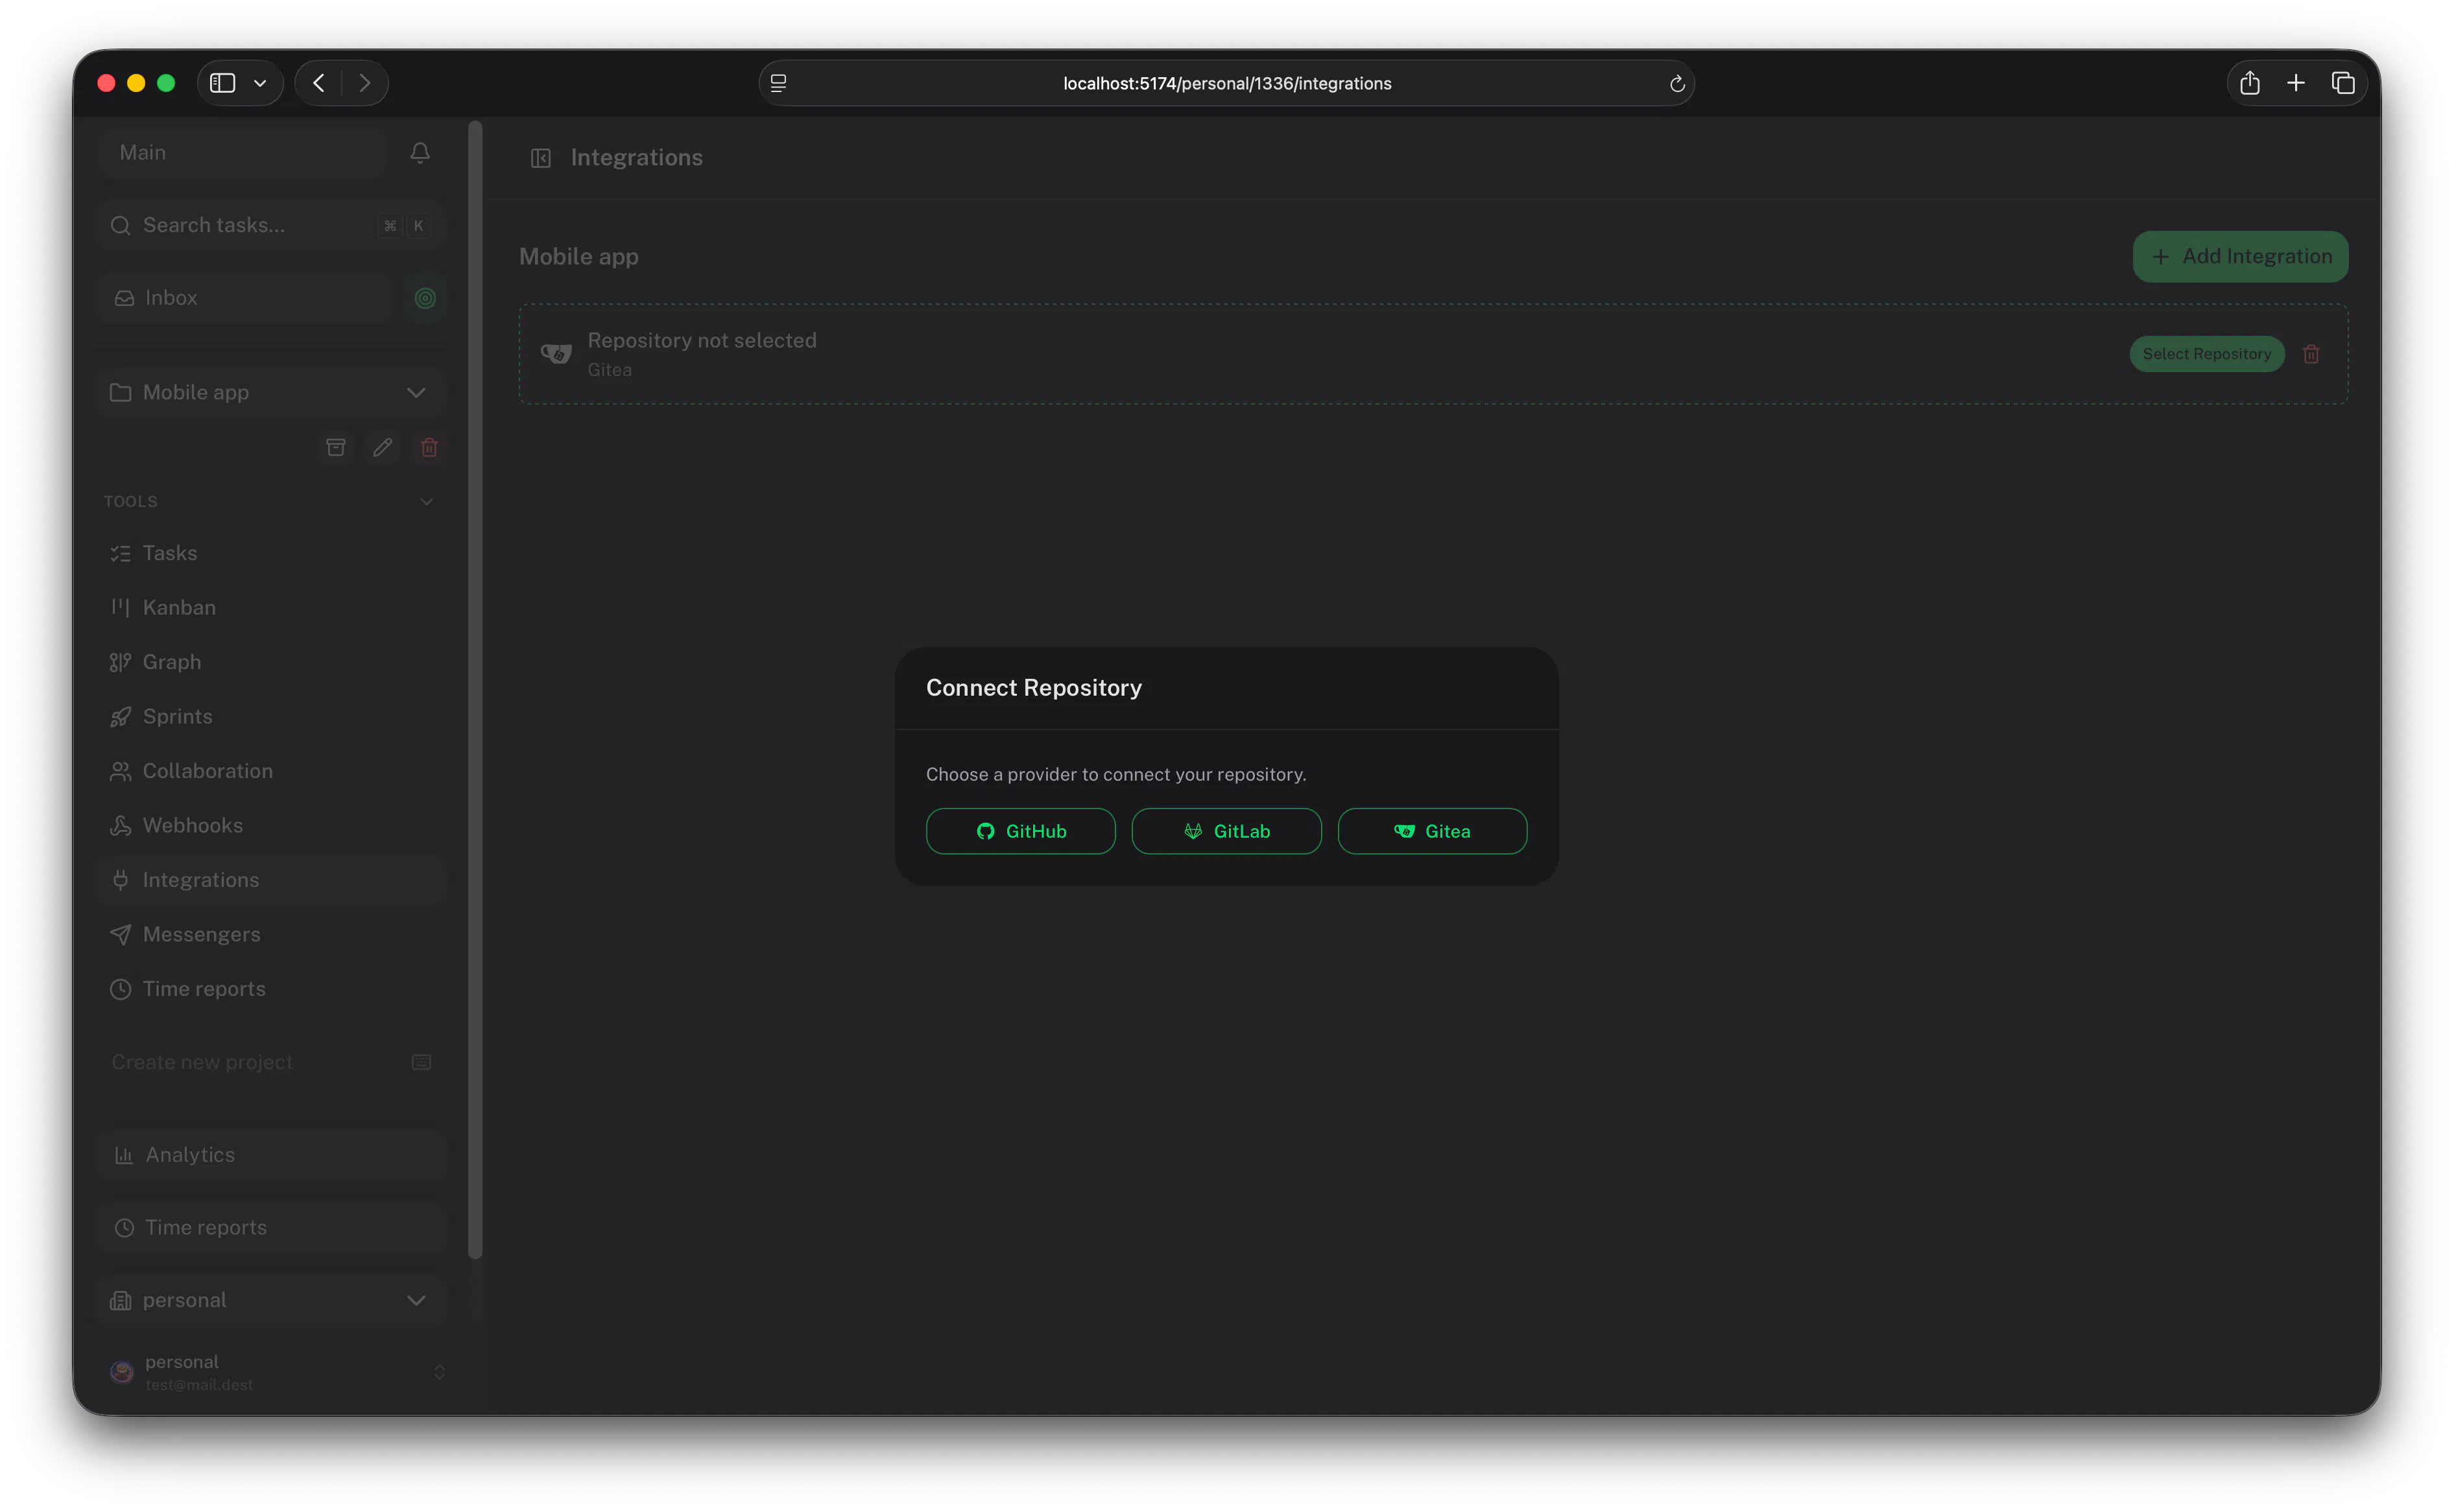Open Collaboration in sidebar
The width and height of the screenshot is (2454, 1512).
(x=270, y=771)
